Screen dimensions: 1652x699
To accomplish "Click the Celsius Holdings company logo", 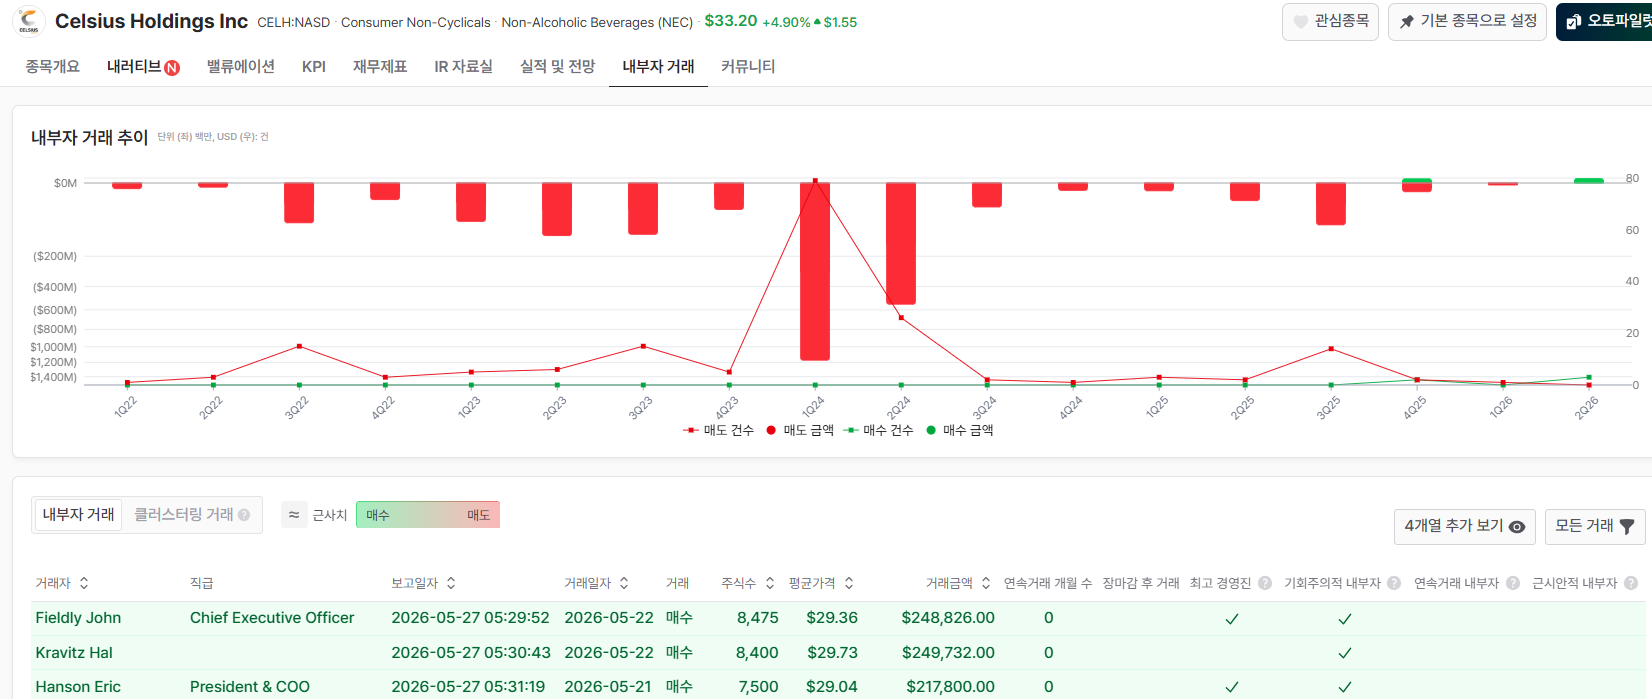I will coord(29,21).
